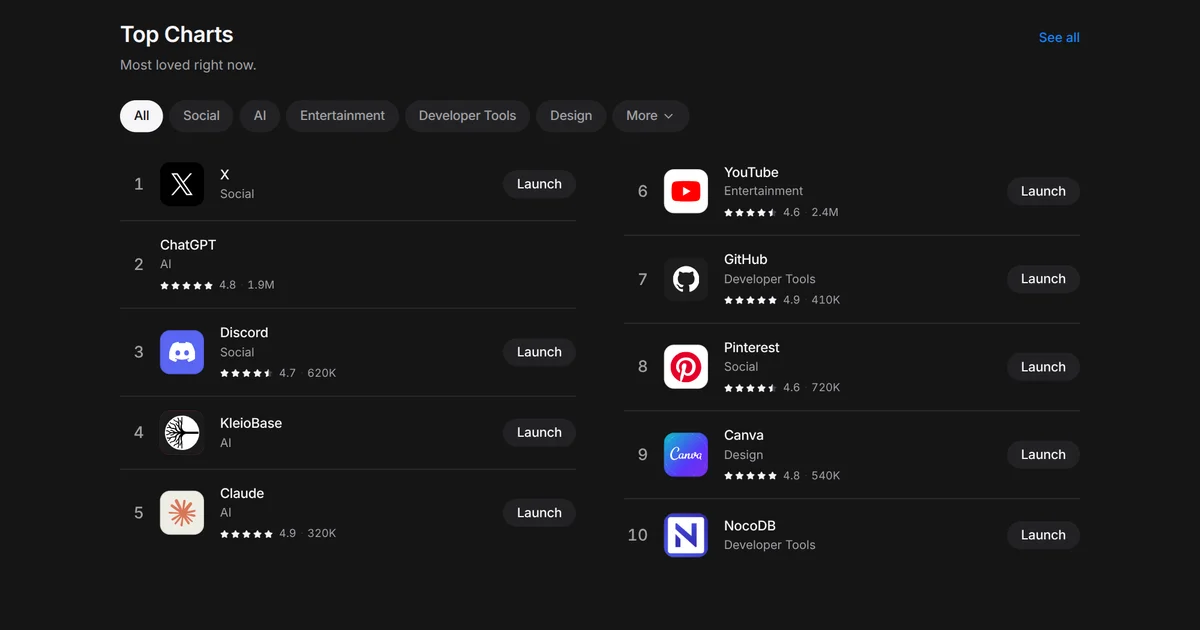Viewport: 1200px width, 630px height.
Task: Launch the X app
Action: [x=539, y=184]
